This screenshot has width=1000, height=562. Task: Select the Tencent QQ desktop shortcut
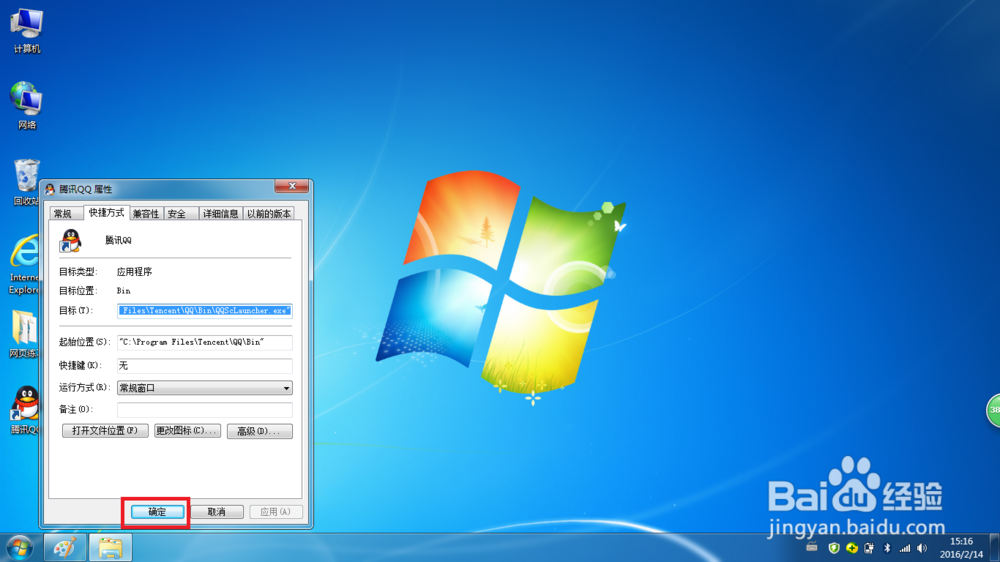[x=26, y=410]
